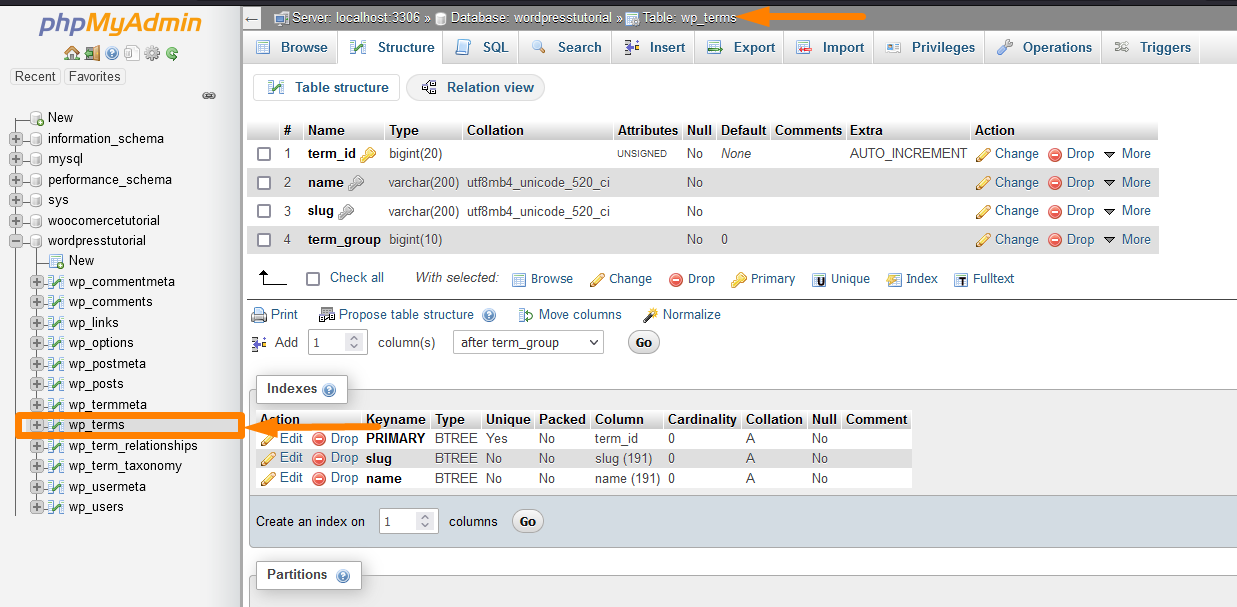Open the Recent tables button

[x=36, y=77]
